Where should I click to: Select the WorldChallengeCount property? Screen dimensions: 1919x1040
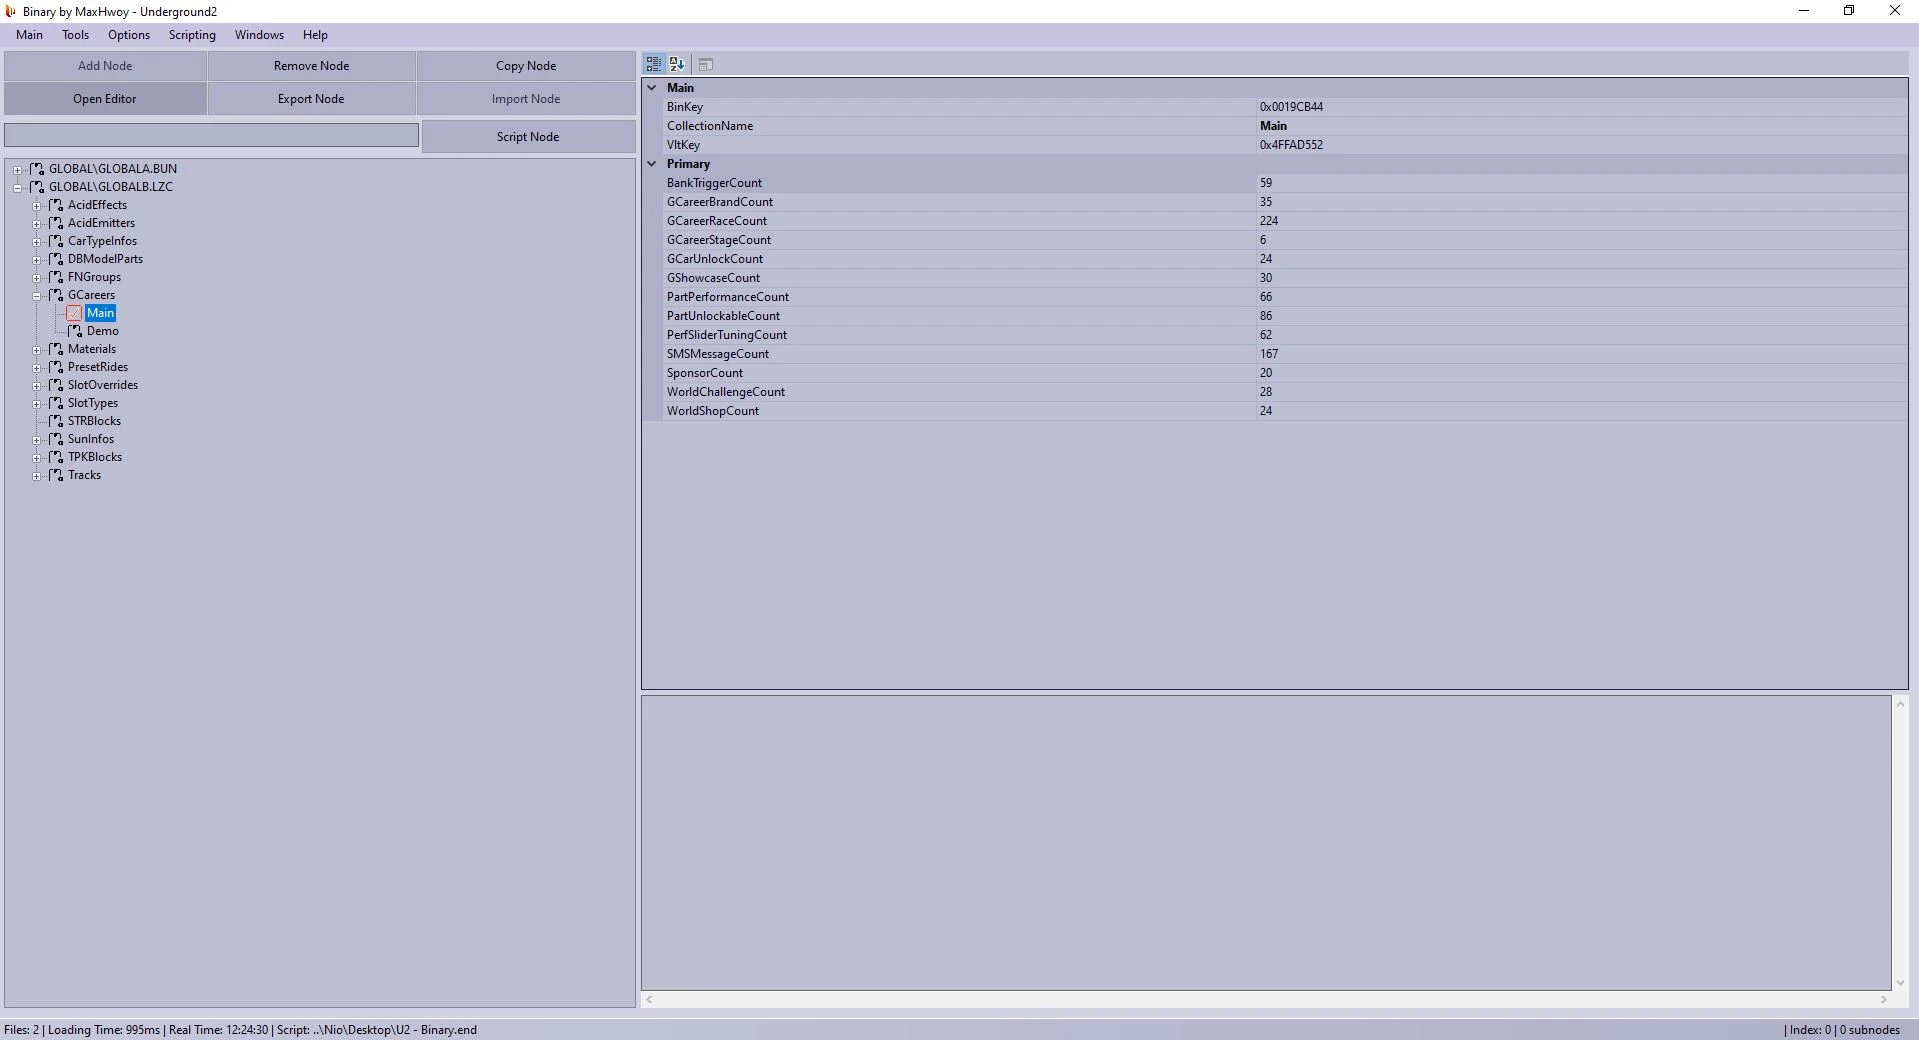tap(726, 392)
